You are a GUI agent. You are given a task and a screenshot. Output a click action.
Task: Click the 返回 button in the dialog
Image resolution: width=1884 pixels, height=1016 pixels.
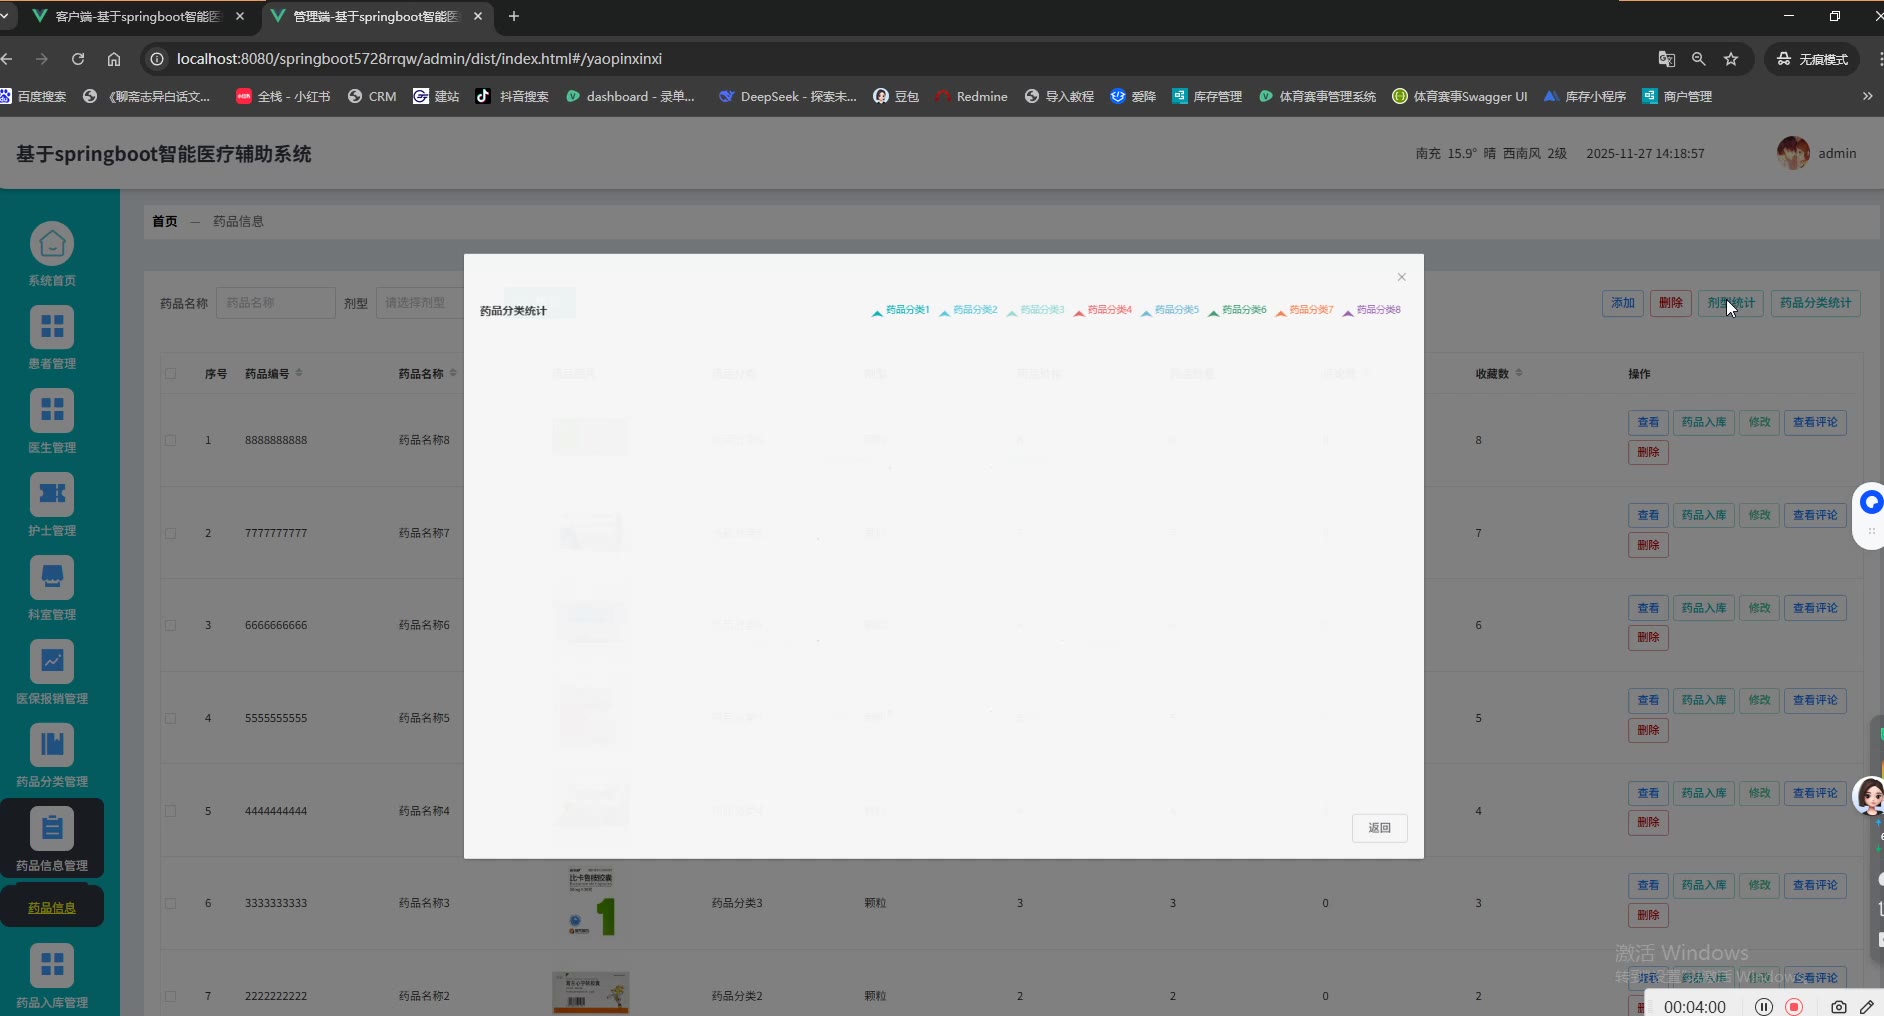coord(1380,828)
